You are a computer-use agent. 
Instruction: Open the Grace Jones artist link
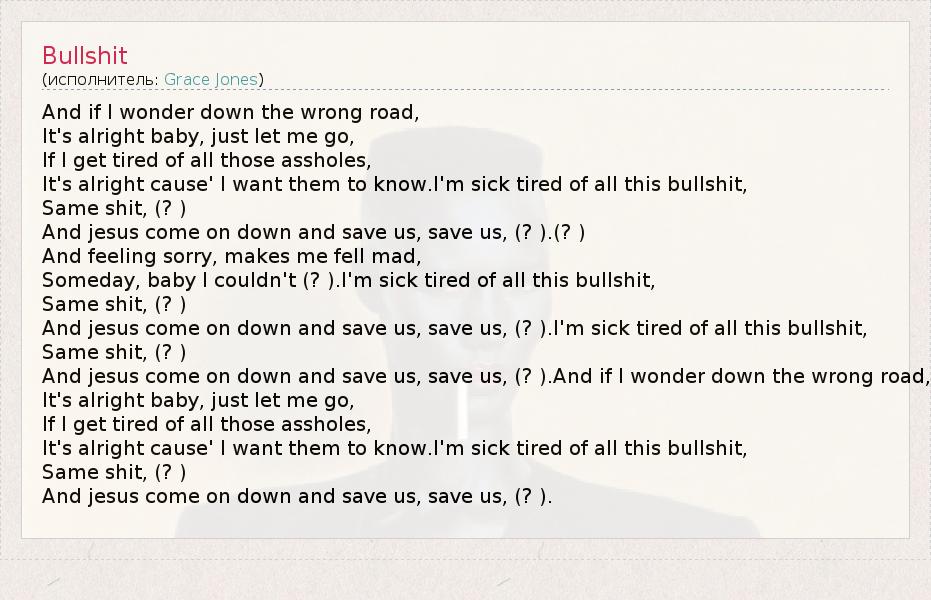(210, 79)
